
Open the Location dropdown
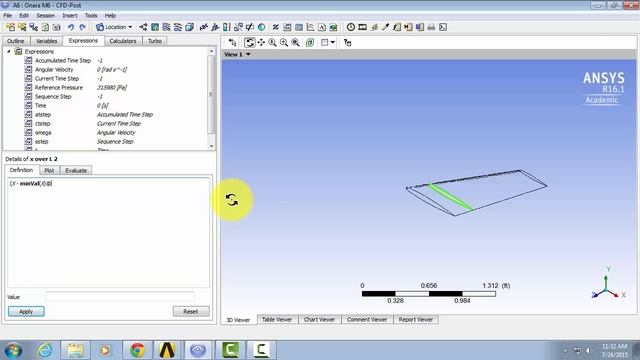pos(114,27)
